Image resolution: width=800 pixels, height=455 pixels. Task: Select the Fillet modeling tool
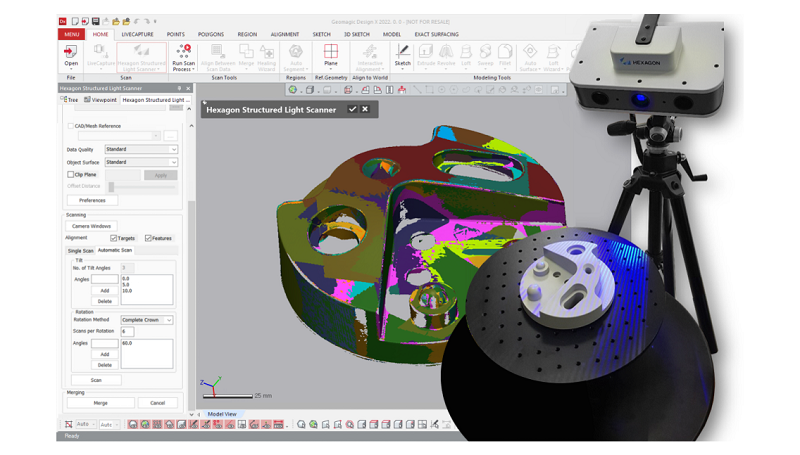tap(505, 55)
